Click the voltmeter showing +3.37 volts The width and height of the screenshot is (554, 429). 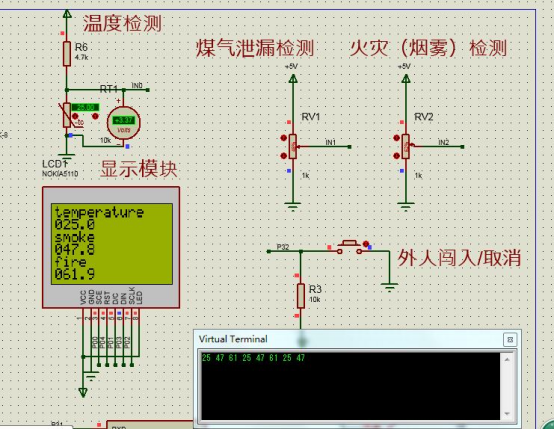point(124,123)
